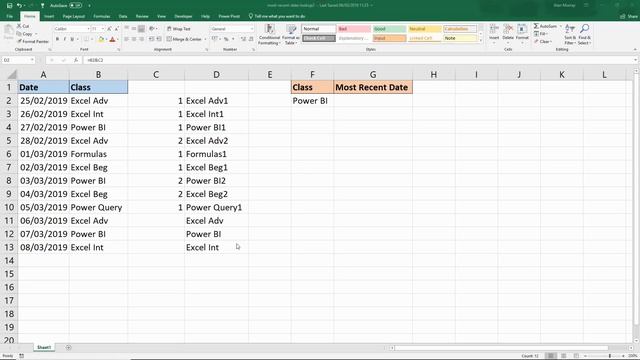Click the Undo arrow icon

tap(19, 6)
